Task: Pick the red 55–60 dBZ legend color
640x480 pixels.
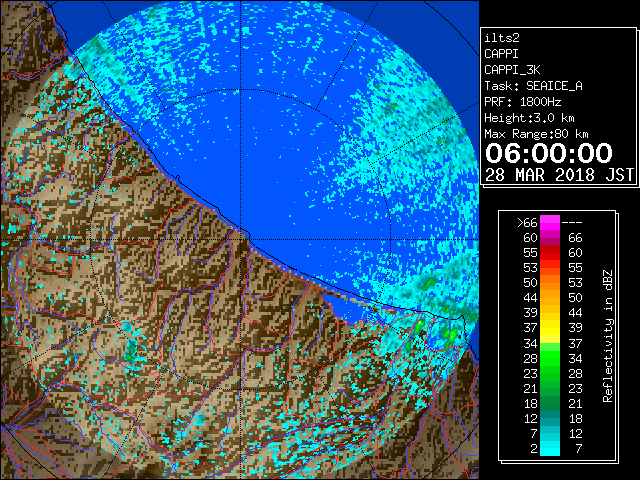Action: [x=550, y=253]
